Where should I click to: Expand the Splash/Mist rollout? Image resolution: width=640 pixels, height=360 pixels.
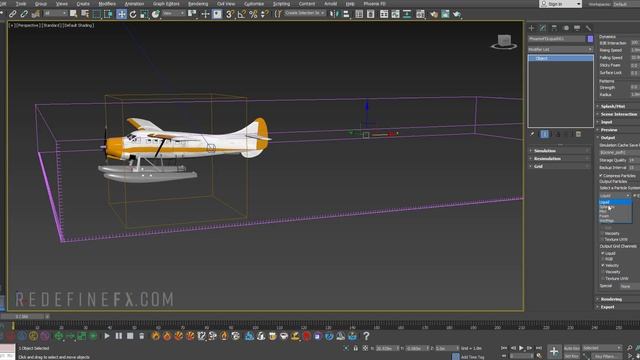coord(618,106)
